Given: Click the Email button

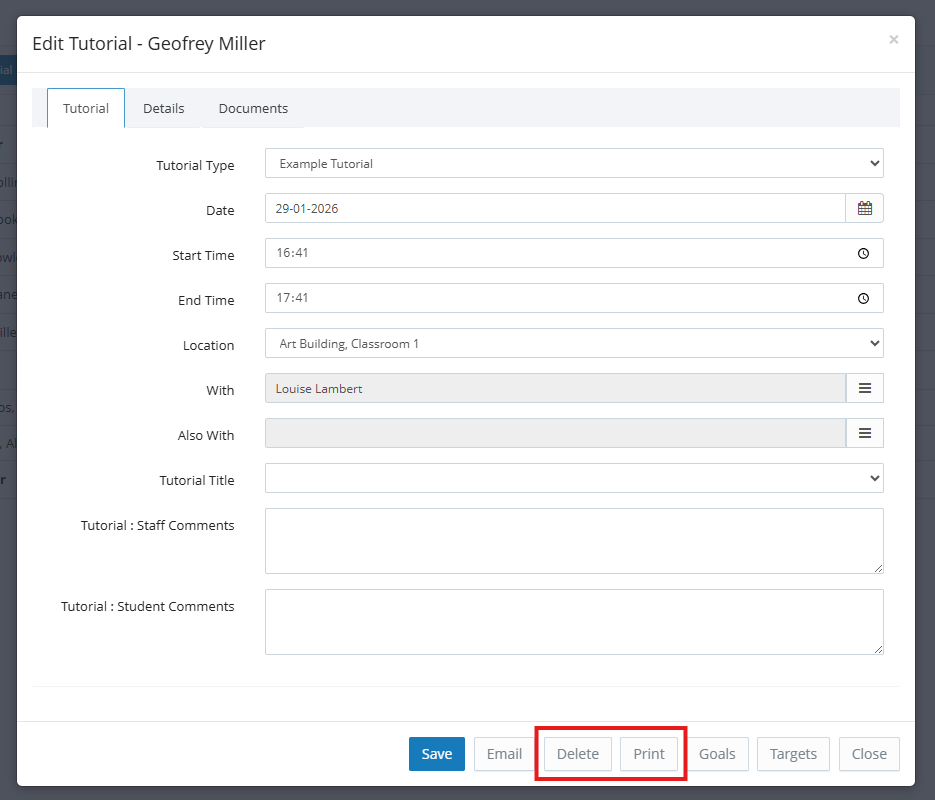Looking at the screenshot, I should [504, 754].
